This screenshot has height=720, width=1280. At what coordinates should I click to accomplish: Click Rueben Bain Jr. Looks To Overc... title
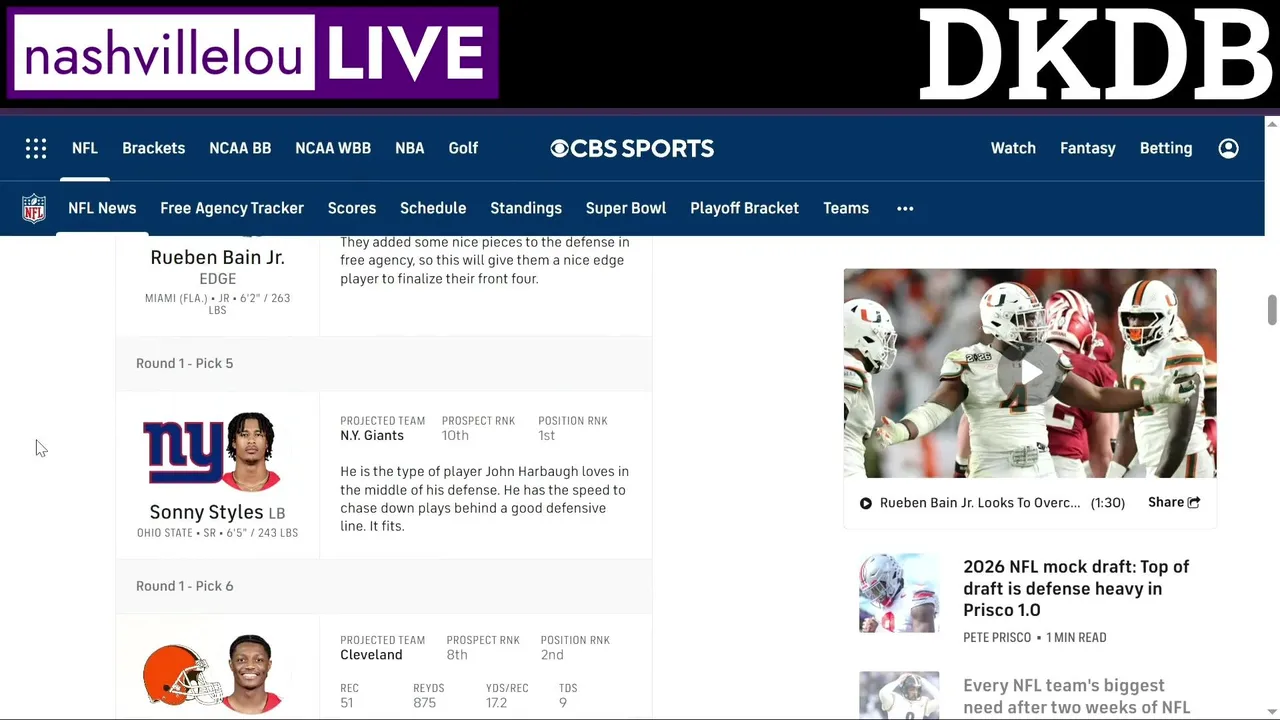pos(980,503)
